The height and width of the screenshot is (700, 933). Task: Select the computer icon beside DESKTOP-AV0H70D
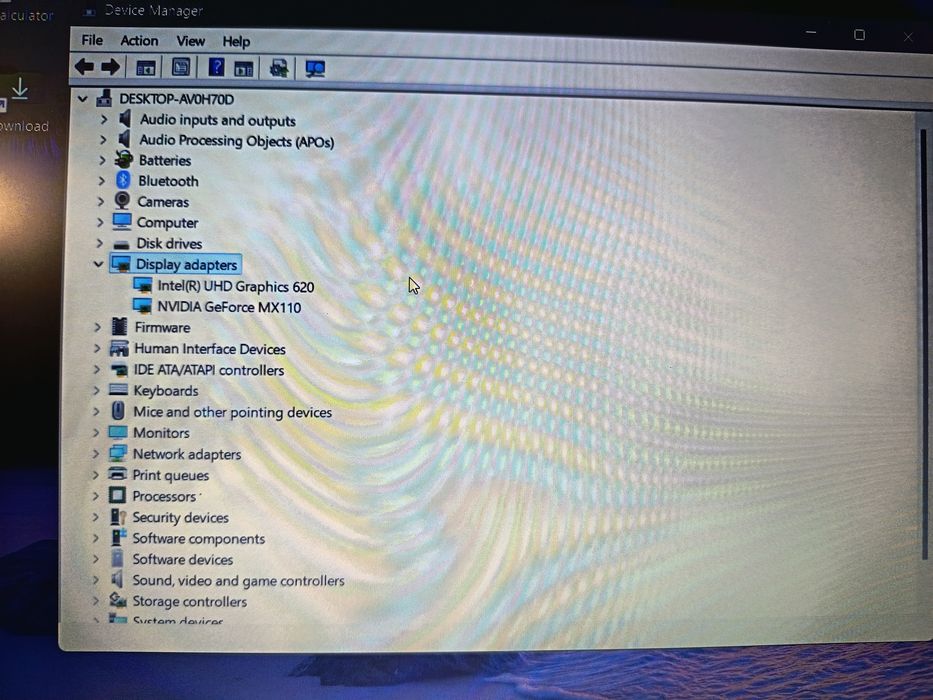(104, 98)
